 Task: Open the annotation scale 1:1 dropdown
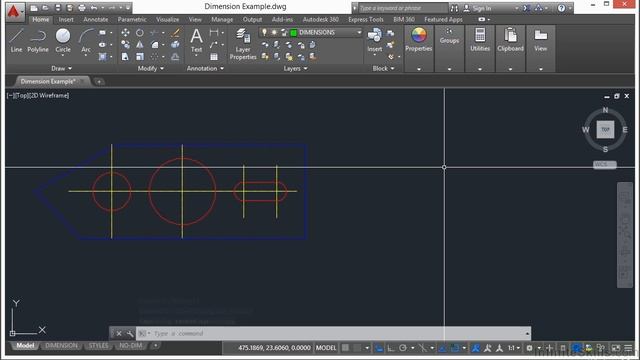[x=513, y=348]
